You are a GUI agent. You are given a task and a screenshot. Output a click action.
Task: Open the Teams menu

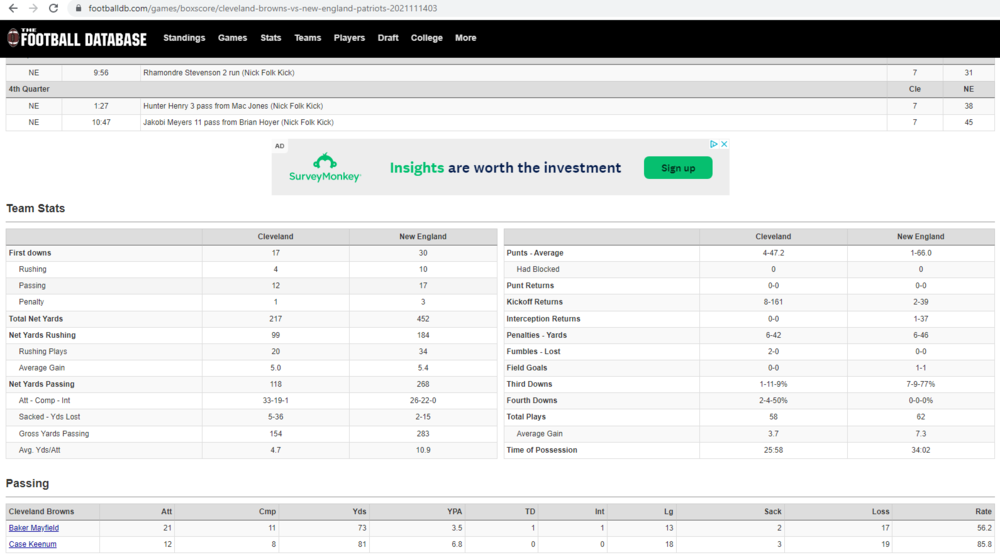(307, 38)
